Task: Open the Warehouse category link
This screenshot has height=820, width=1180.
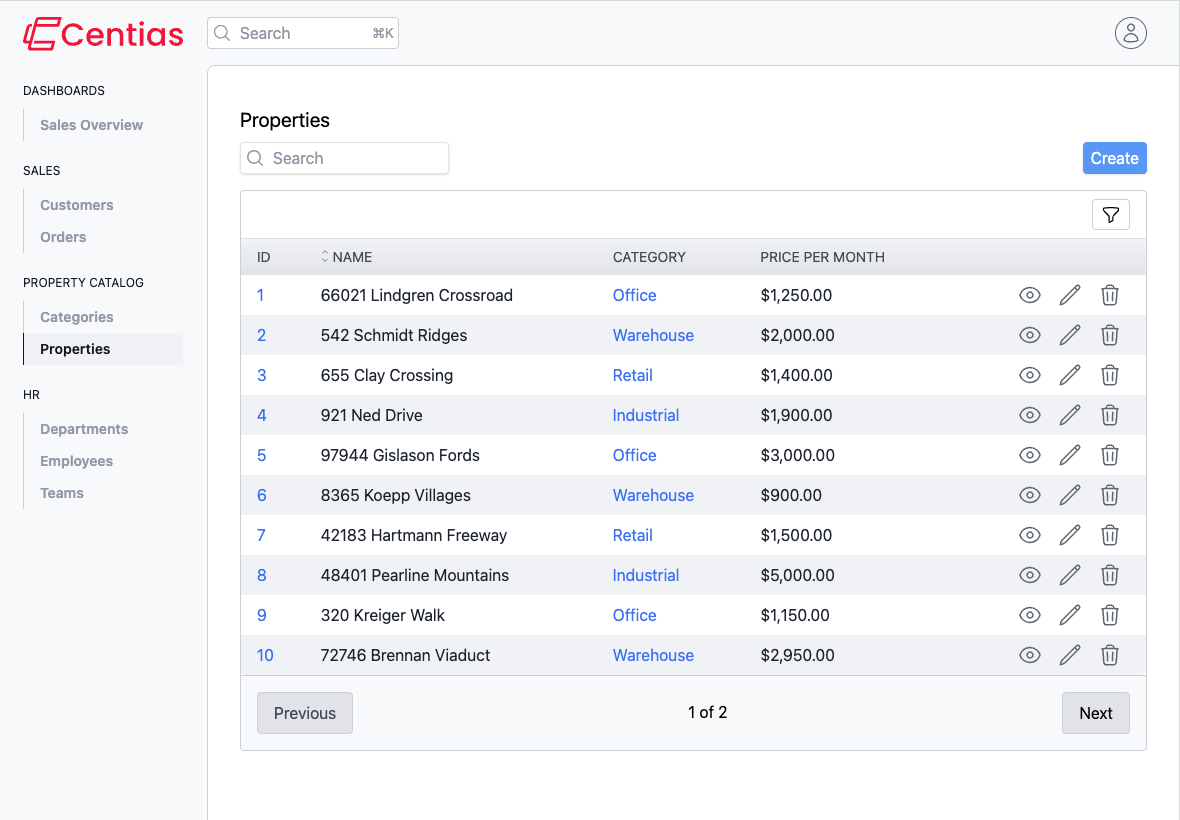Action: (x=653, y=335)
